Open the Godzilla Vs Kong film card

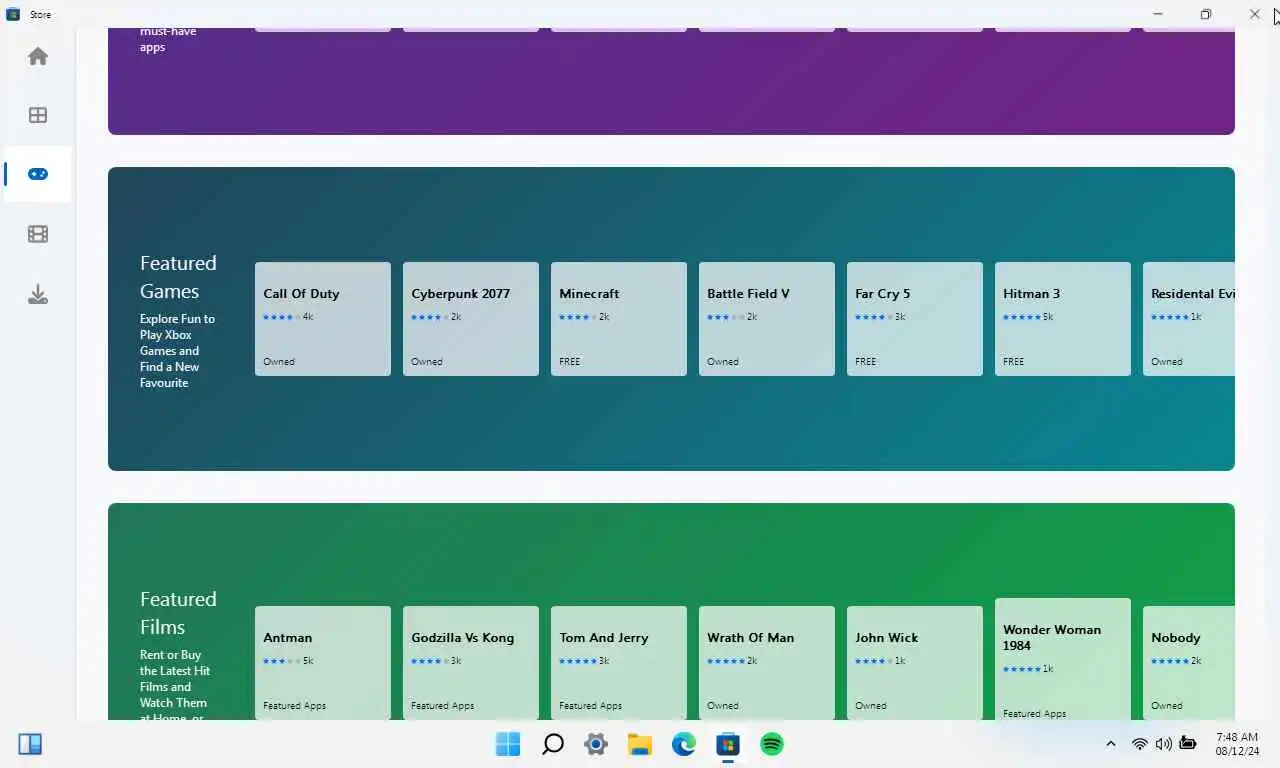[x=471, y=663]
